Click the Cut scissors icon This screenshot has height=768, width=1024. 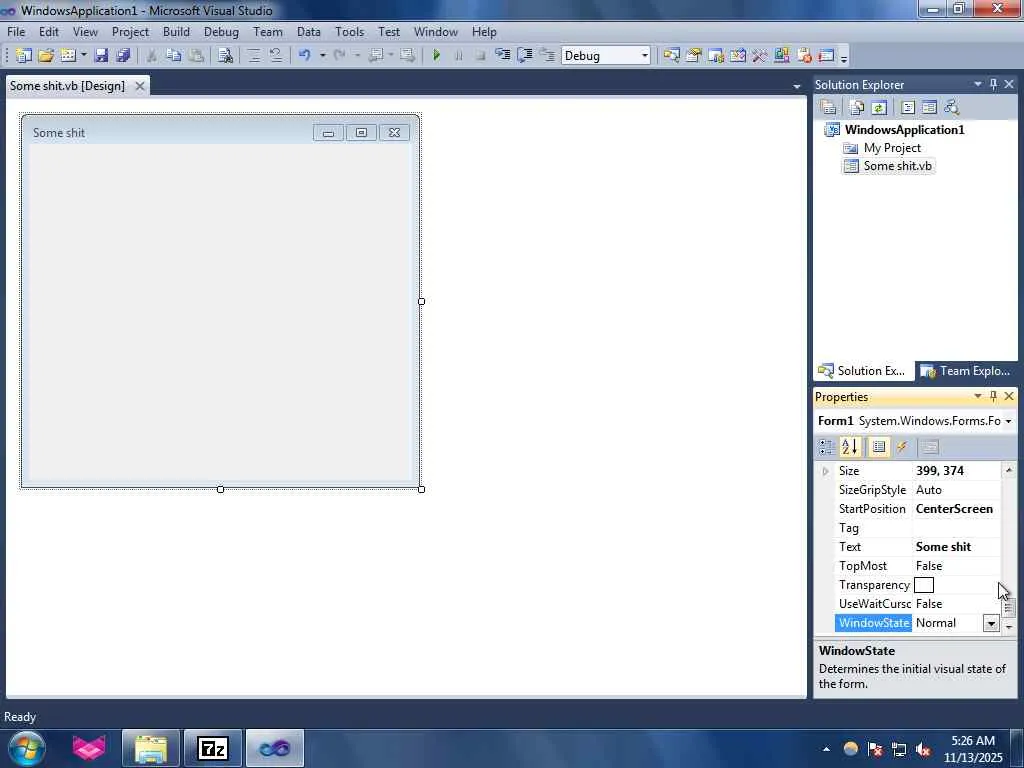[152, 56]
